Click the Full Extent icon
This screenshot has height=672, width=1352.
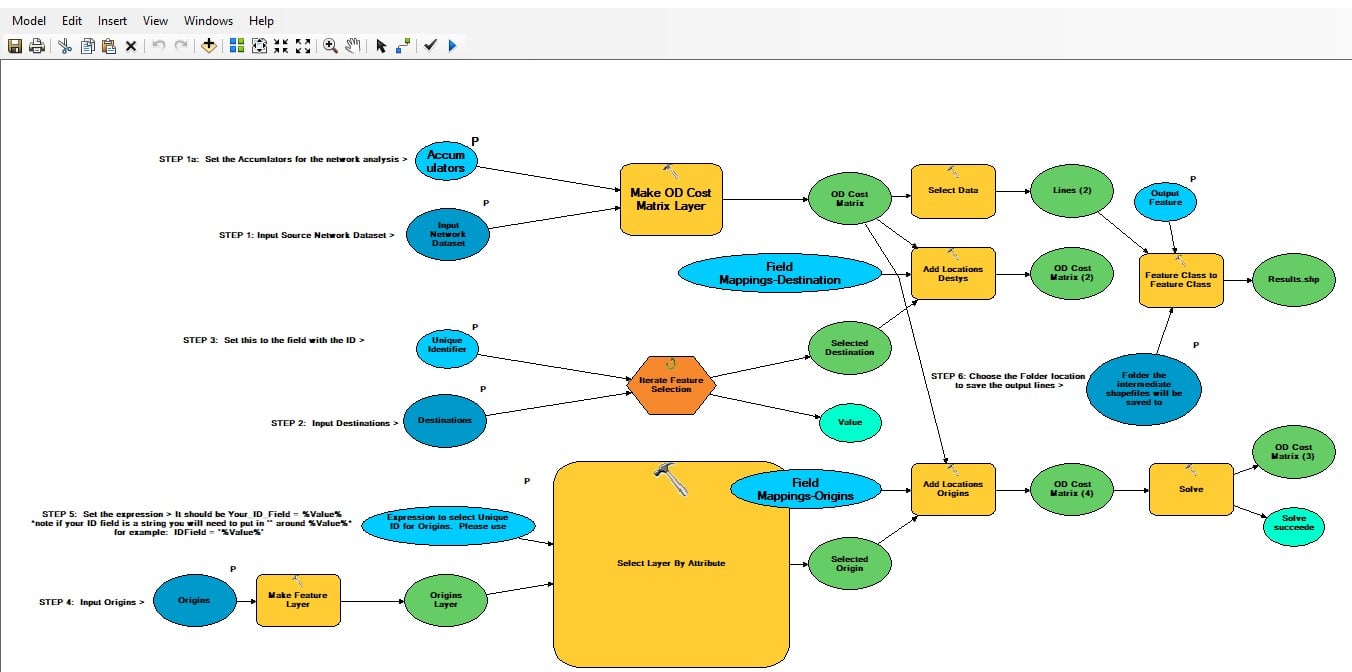[259, 46]
